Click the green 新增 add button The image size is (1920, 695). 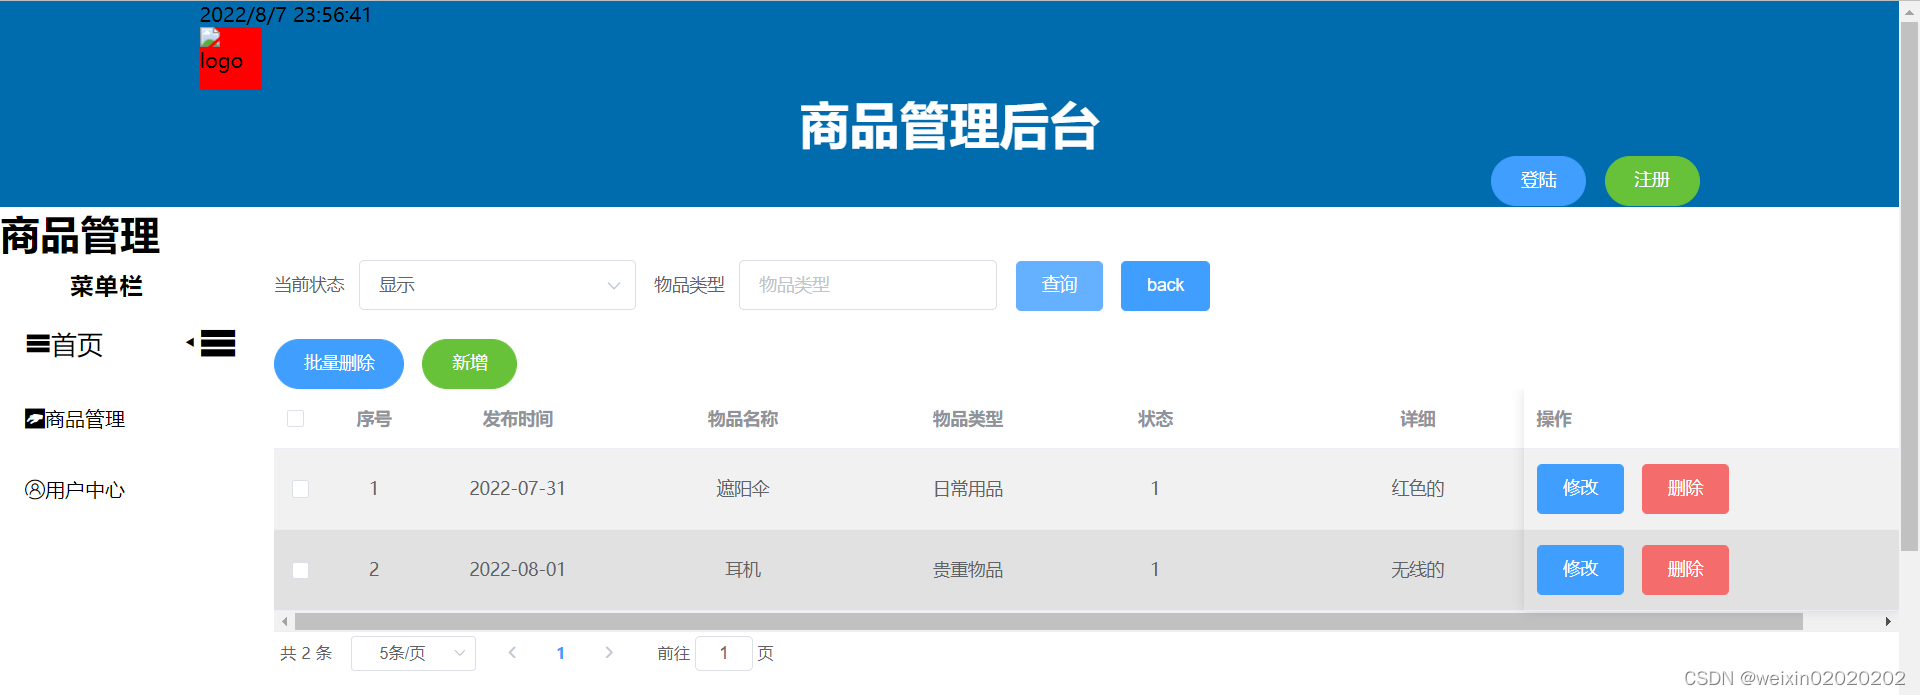(x=469, y=363)
